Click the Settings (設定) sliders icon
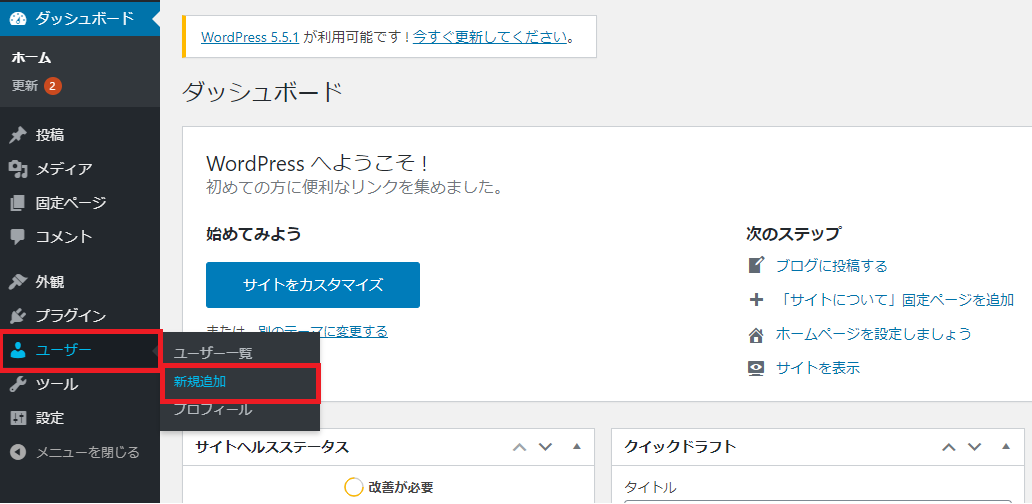 pyautogui.click(x=18, y=418)
